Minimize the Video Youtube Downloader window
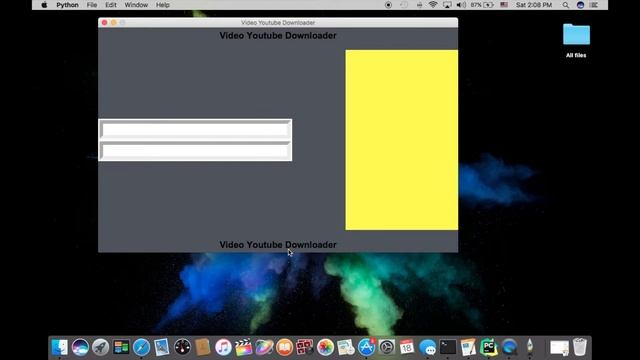 113,23
